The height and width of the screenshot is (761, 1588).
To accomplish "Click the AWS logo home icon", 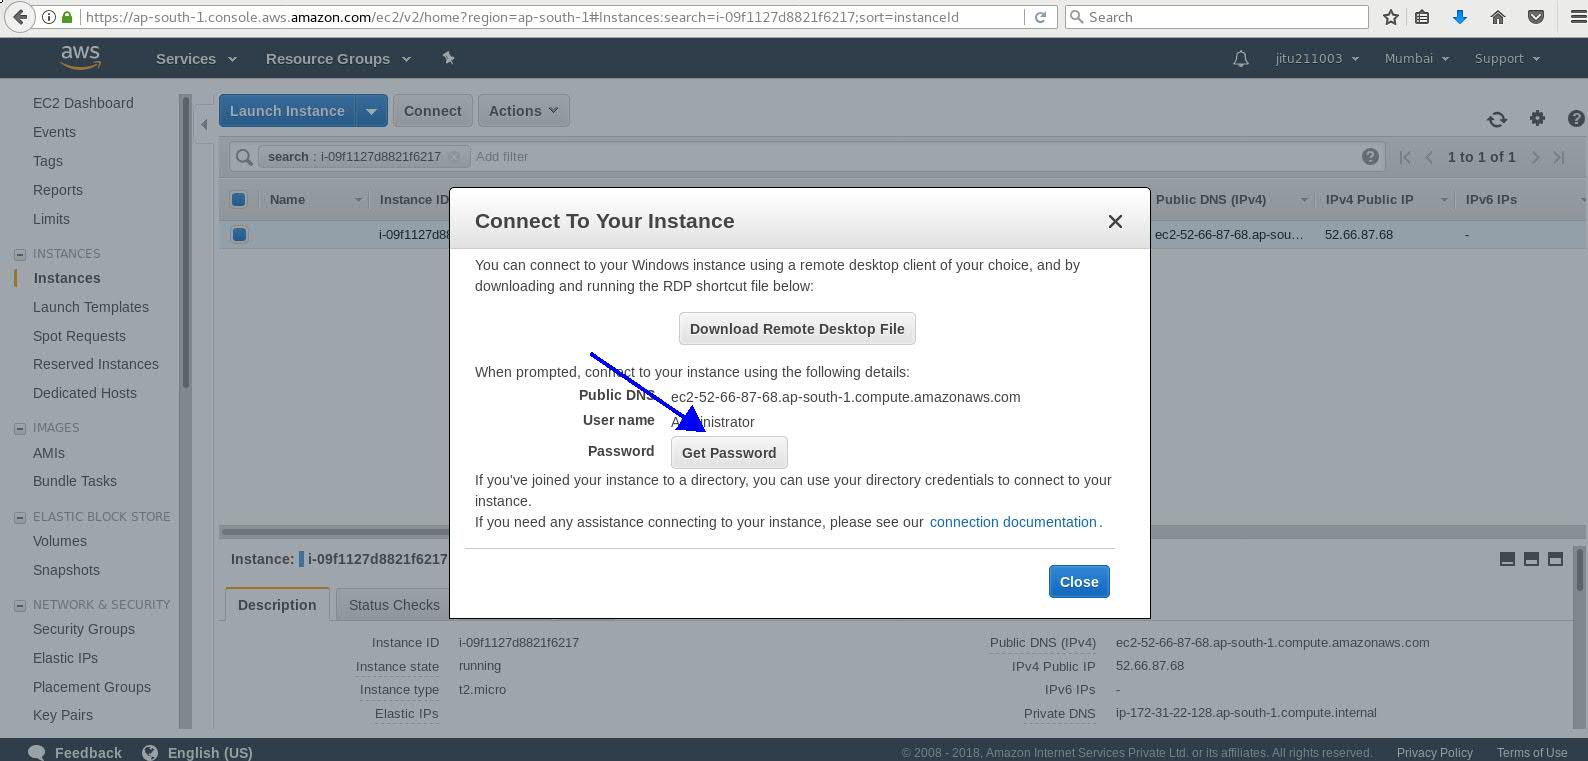I will point(80,58).
